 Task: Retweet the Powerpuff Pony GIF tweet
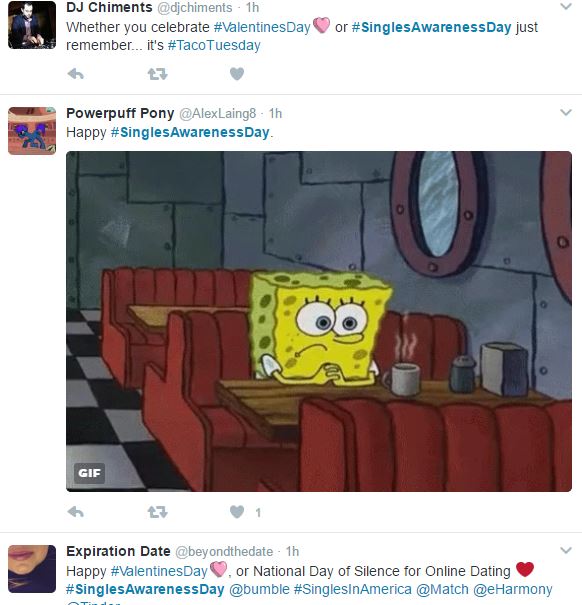(157, 512)
